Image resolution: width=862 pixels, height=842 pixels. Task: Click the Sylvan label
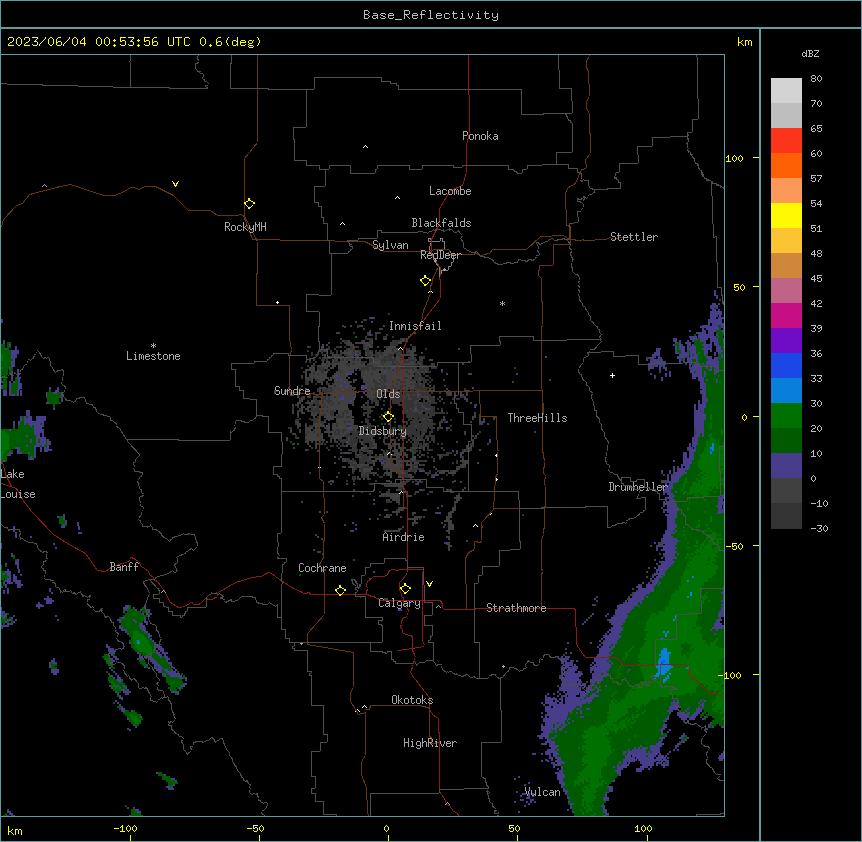(390, 245)
